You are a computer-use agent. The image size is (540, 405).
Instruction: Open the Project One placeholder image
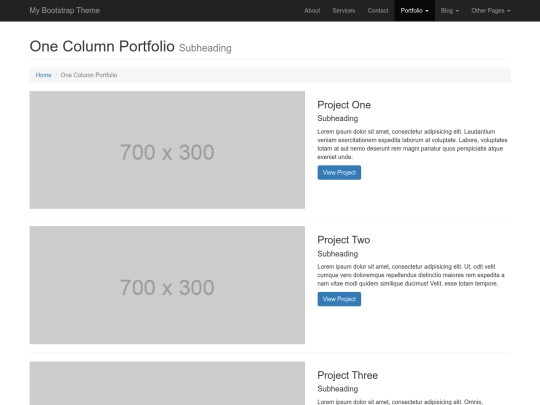point(167,150)
